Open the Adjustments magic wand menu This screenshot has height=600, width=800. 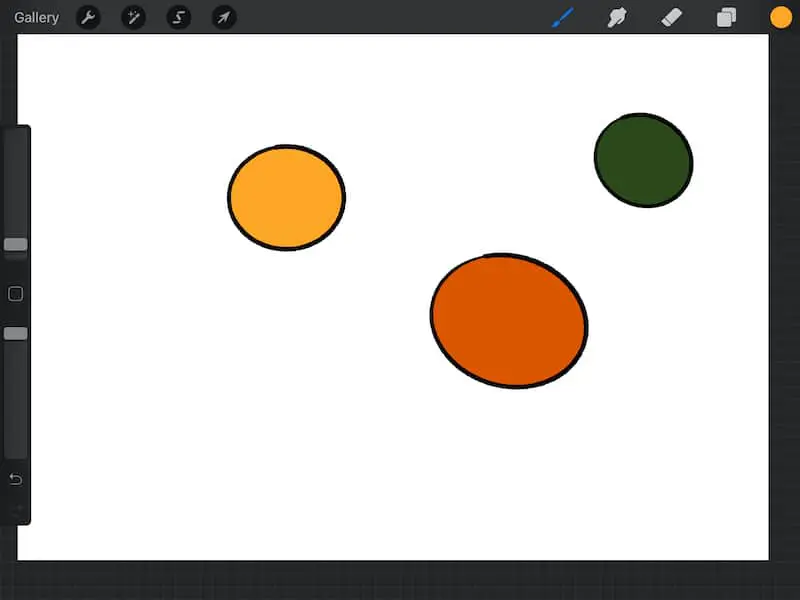coord(134,18)
